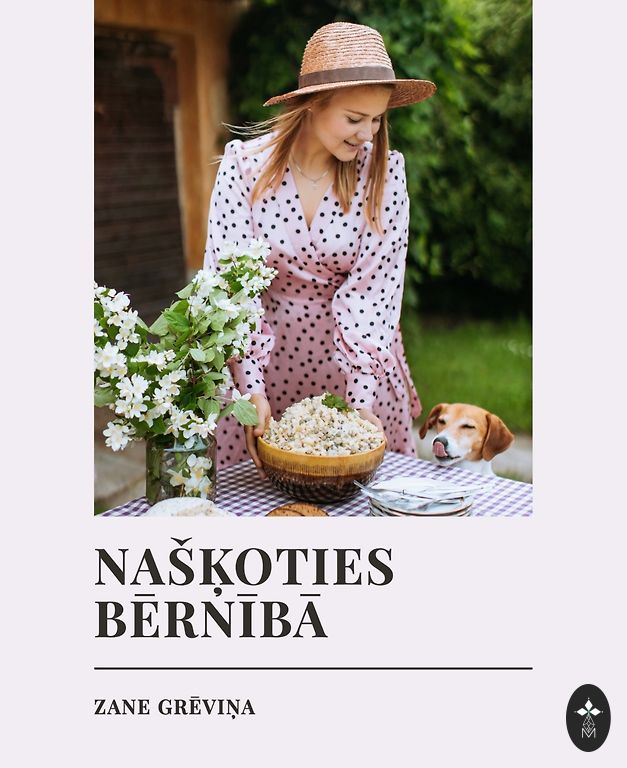The image size is (627, 768).
Task: Click the horizontal divider line above author
Action: pos(313,668)
